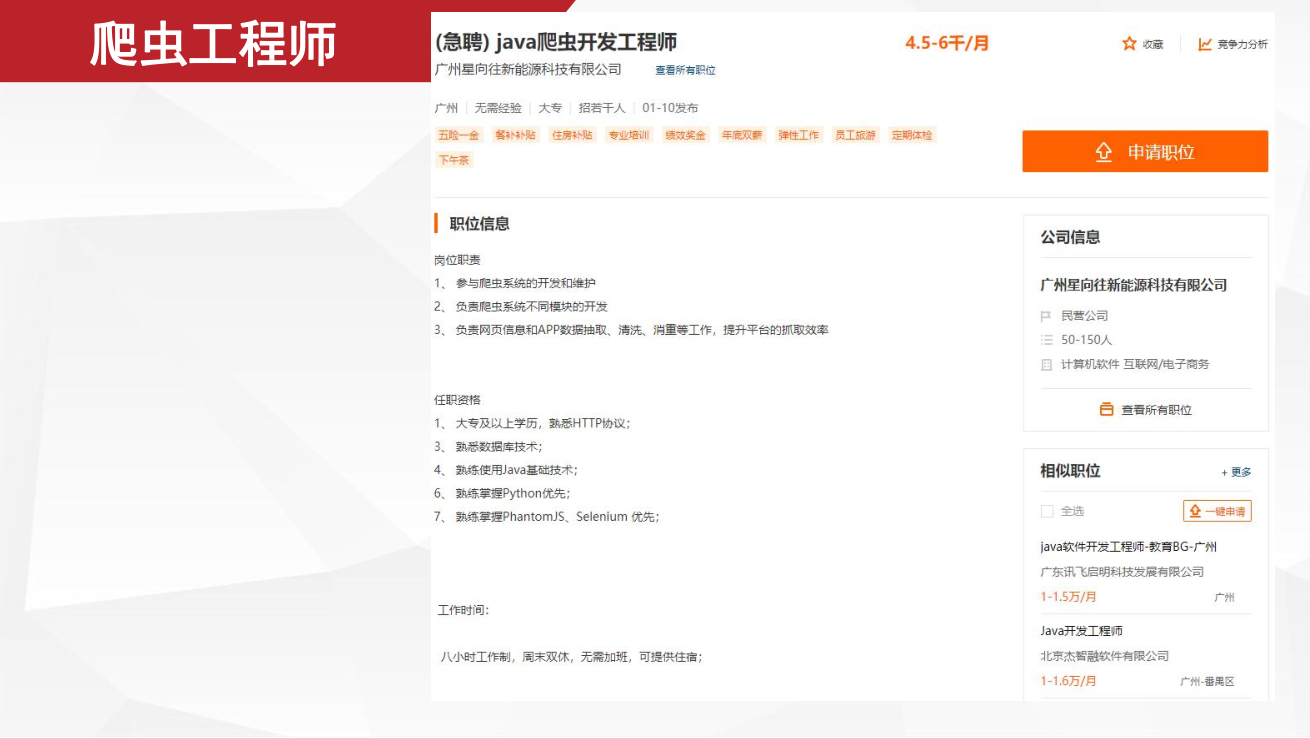Click the 绩效奖金 benefit tag
This screenshot has height=738, width=1310.
(x=686, y=135)
